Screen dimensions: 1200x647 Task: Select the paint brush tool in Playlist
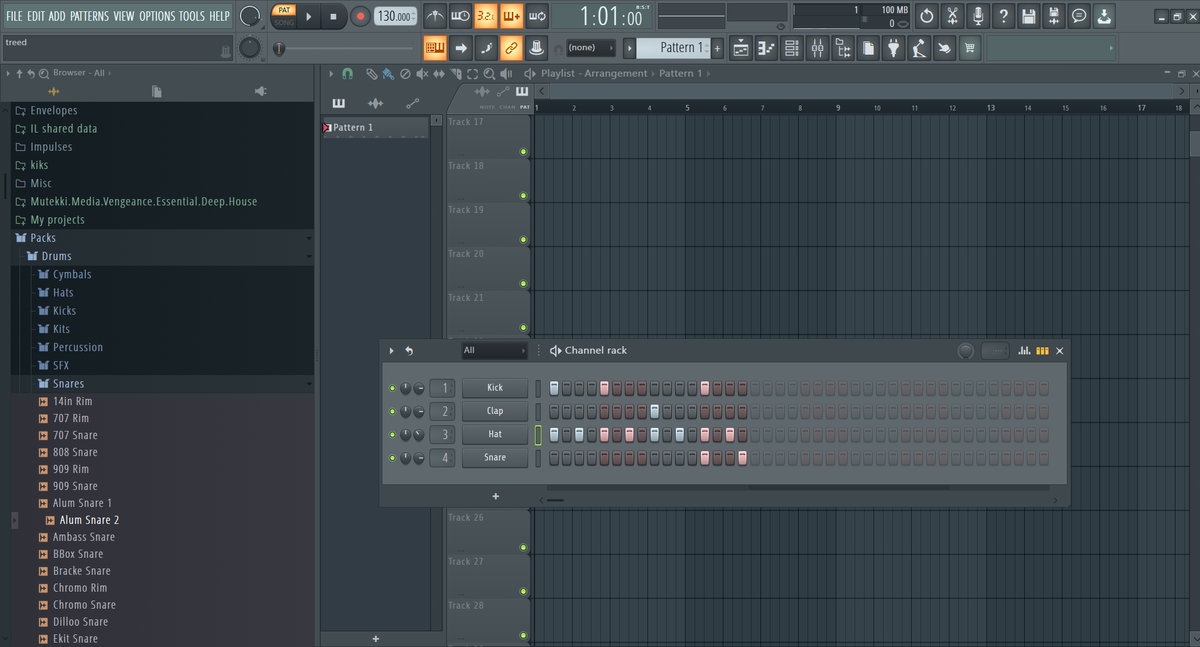(388, 73)
